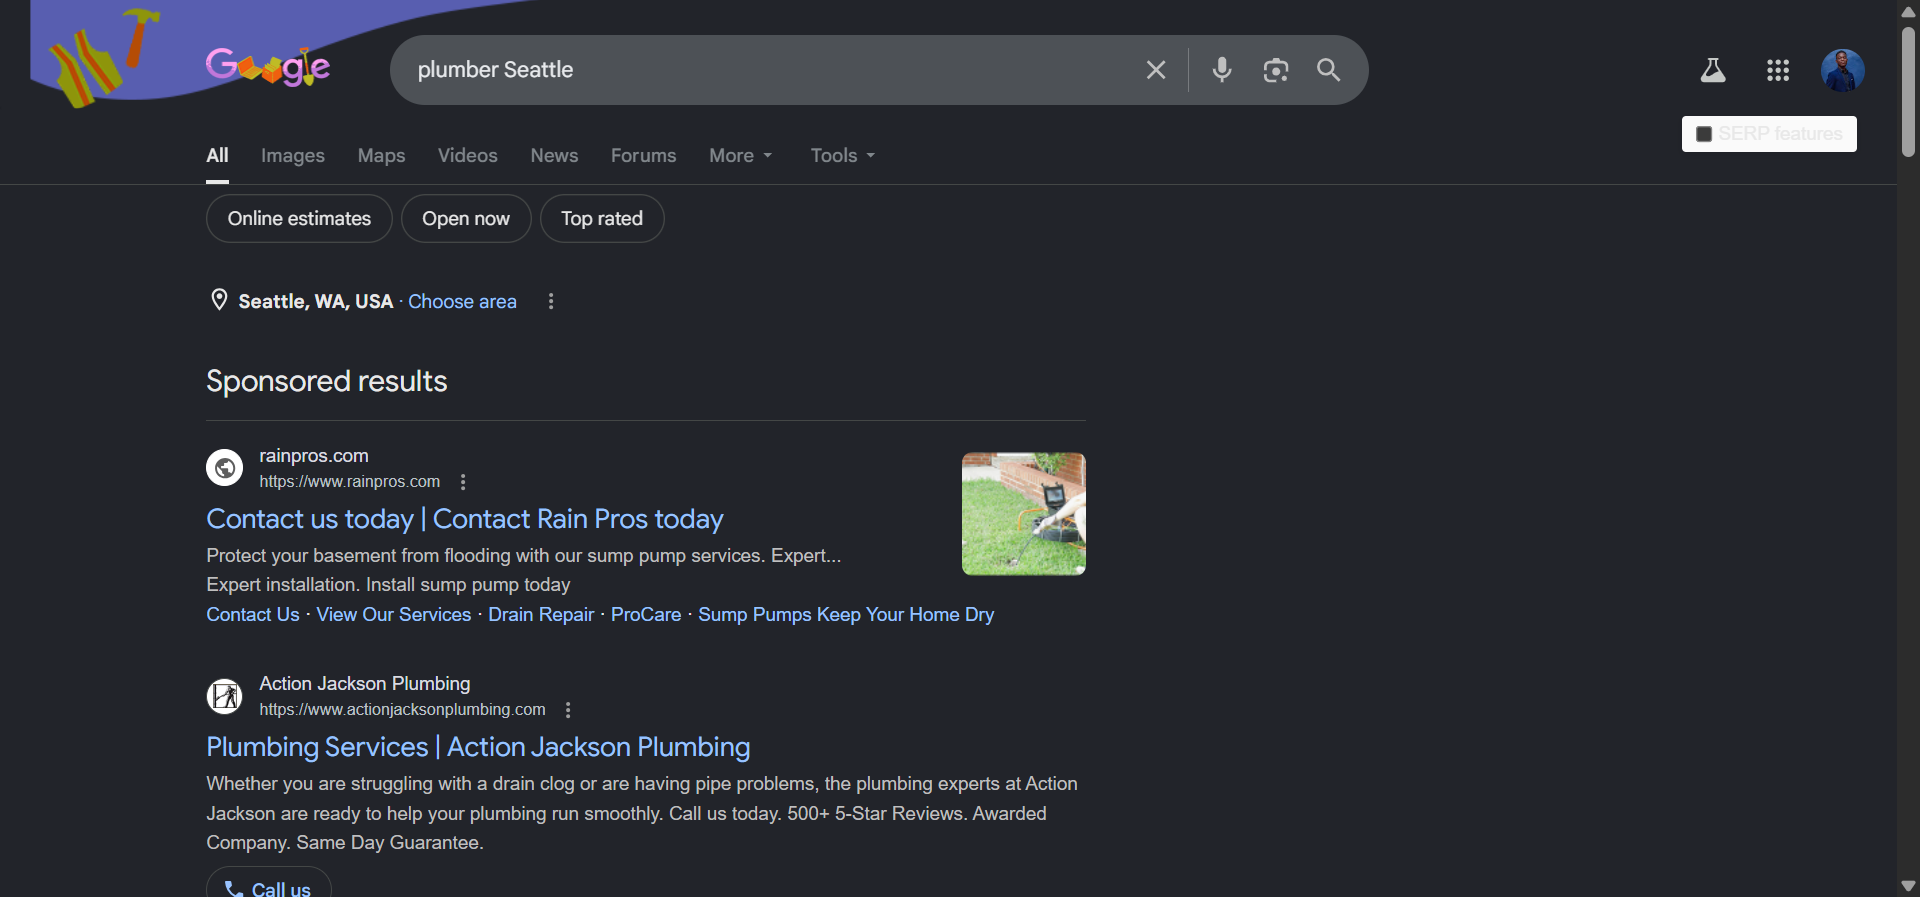The width and height of the screenshot is (1920, 897).
Task: Open the 'Contact us today | Contact Rain Pros today' ad
Action: click(x=465, y=519)
